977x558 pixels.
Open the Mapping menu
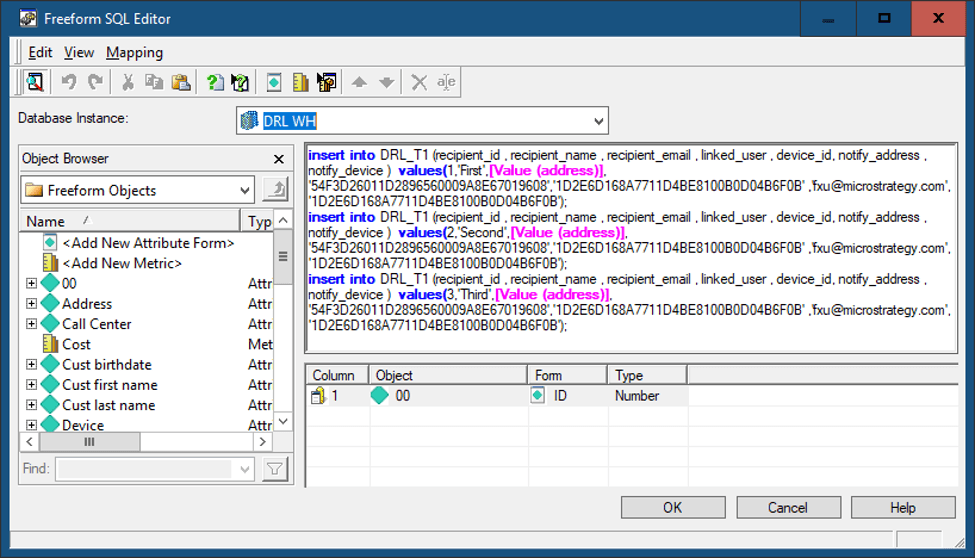point(134,52)
